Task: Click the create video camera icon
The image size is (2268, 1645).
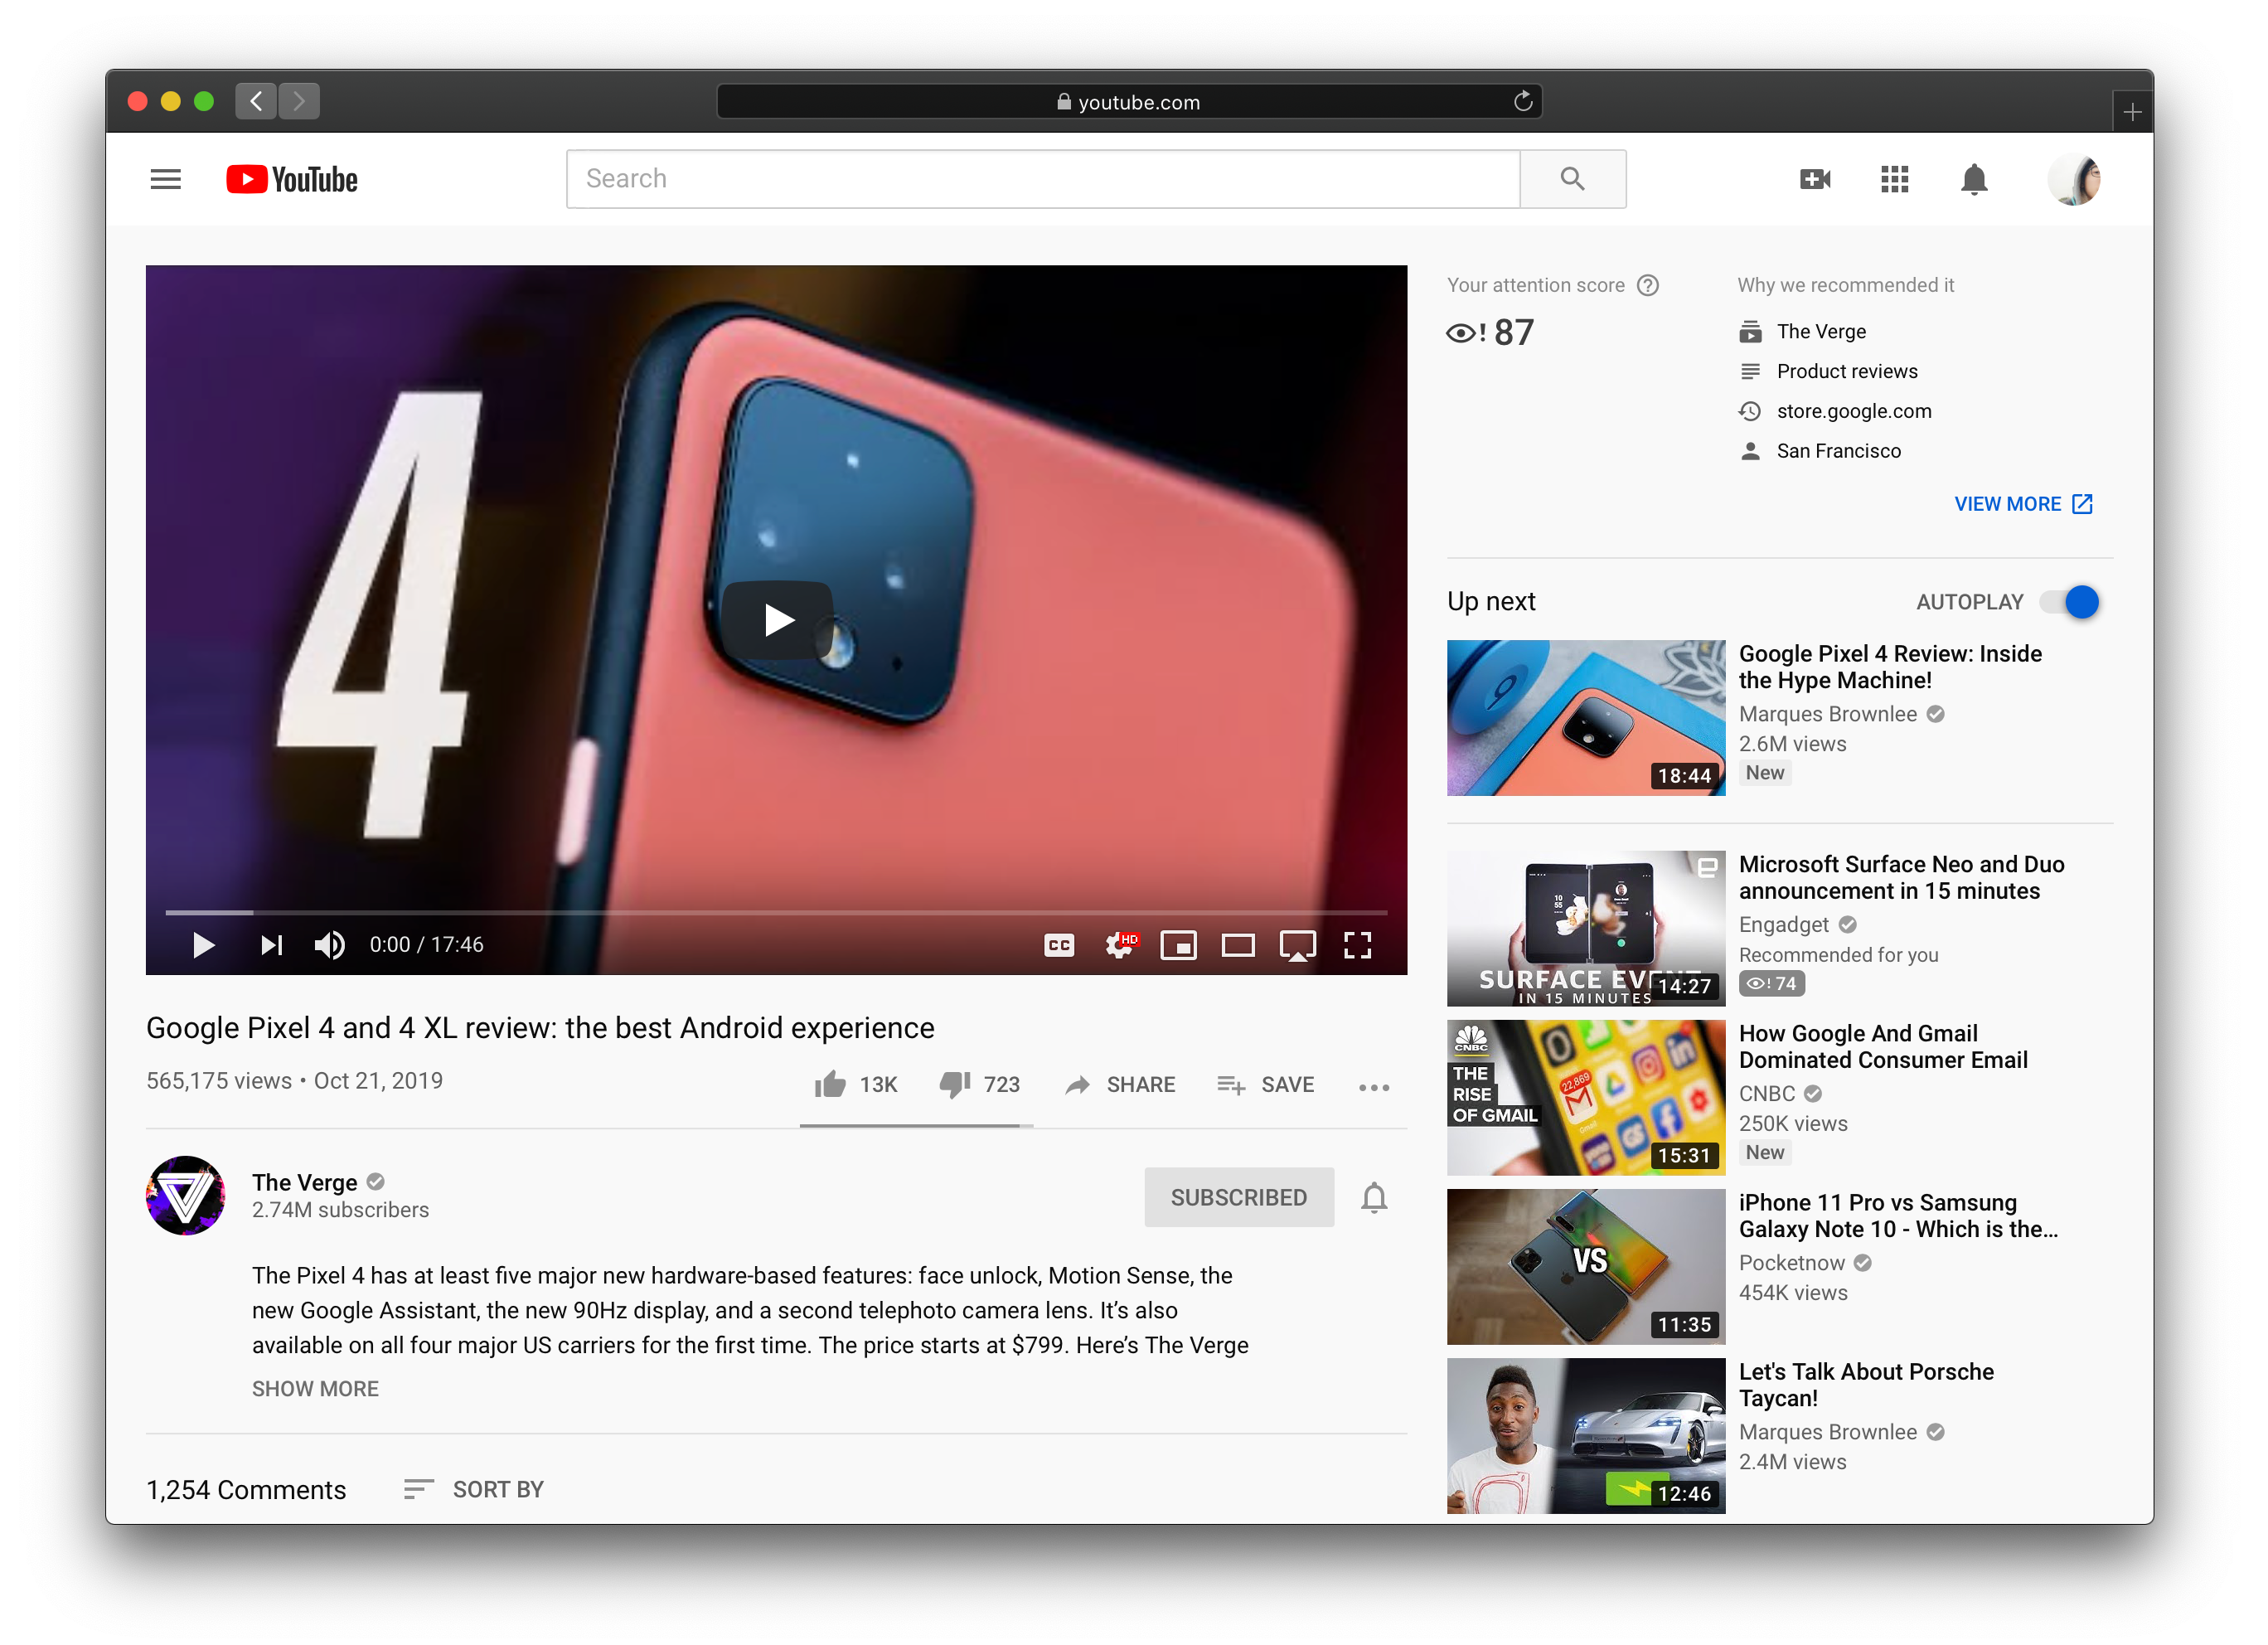Action: click(1814, 179)
